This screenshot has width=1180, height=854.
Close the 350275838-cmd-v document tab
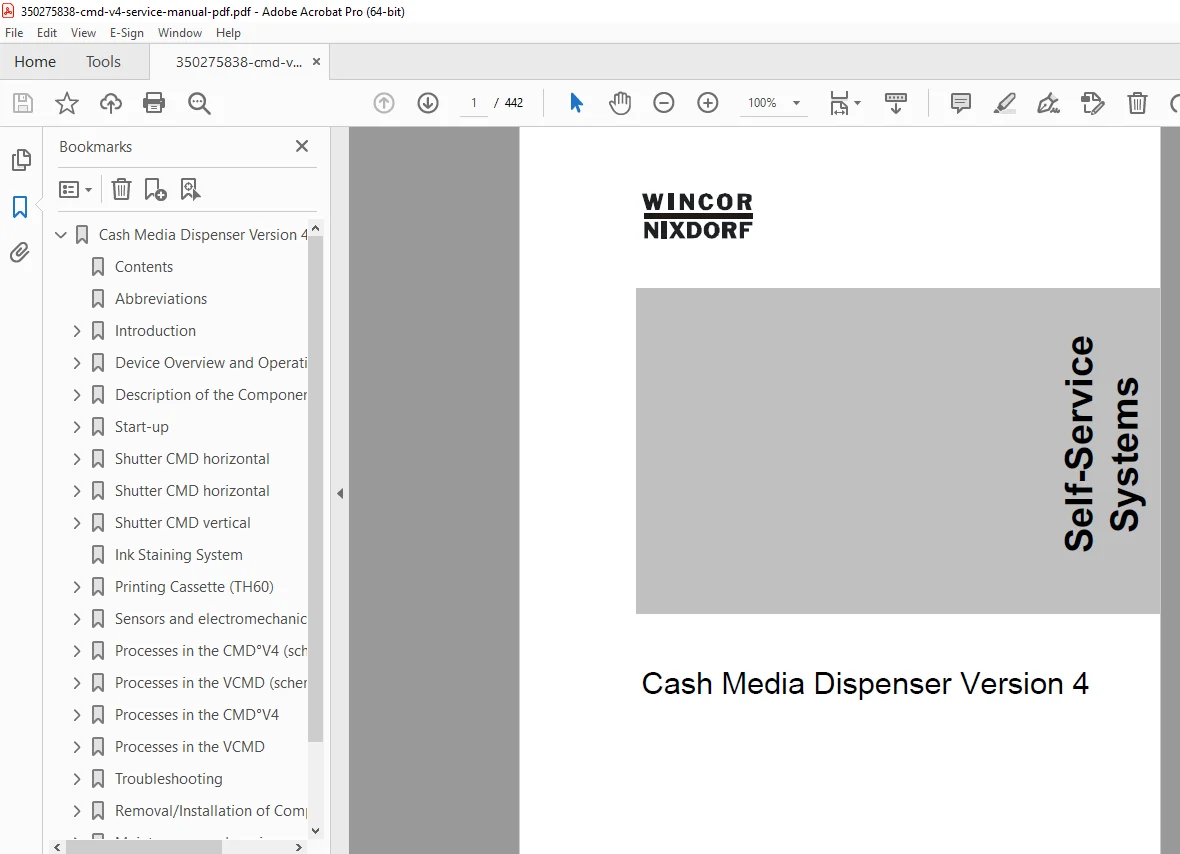pyautogui.click(x=316, y=62)
